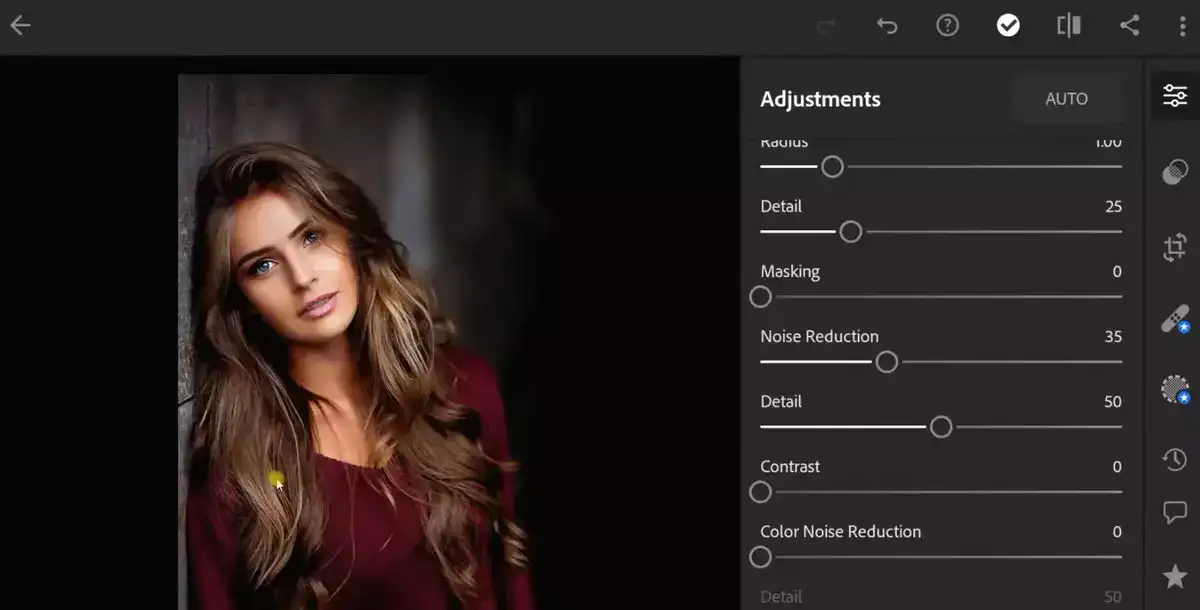Click the Masking value 0

click(1117, 272)
